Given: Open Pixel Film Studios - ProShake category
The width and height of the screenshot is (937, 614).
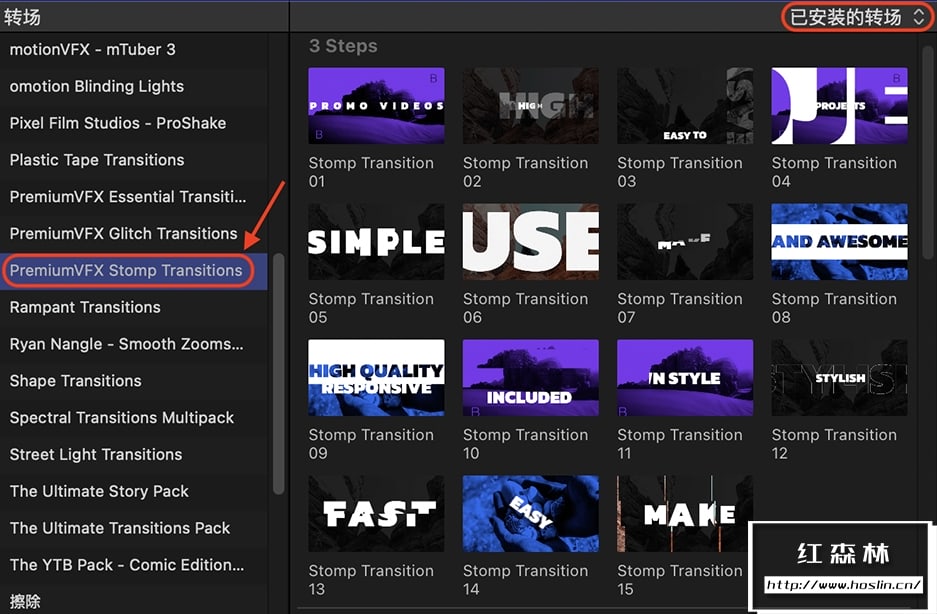Looking at the screenshot, I should tap(134, 123).
